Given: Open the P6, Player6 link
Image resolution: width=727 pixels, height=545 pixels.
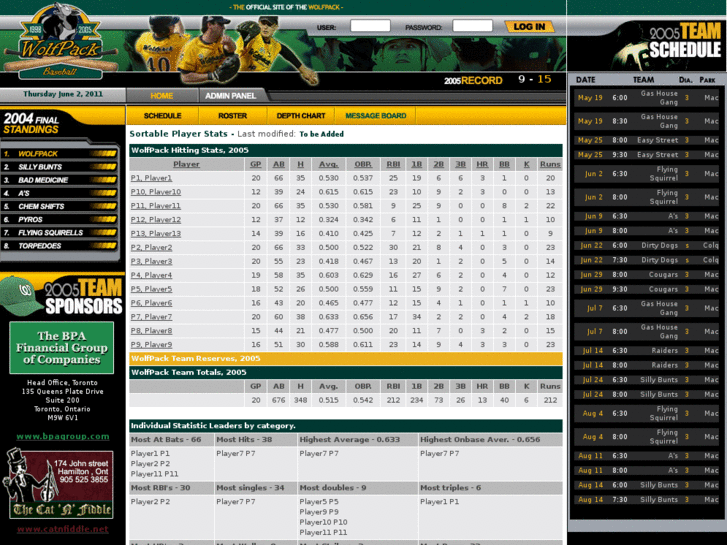Looking at the screenshot, I should [151, 303].
